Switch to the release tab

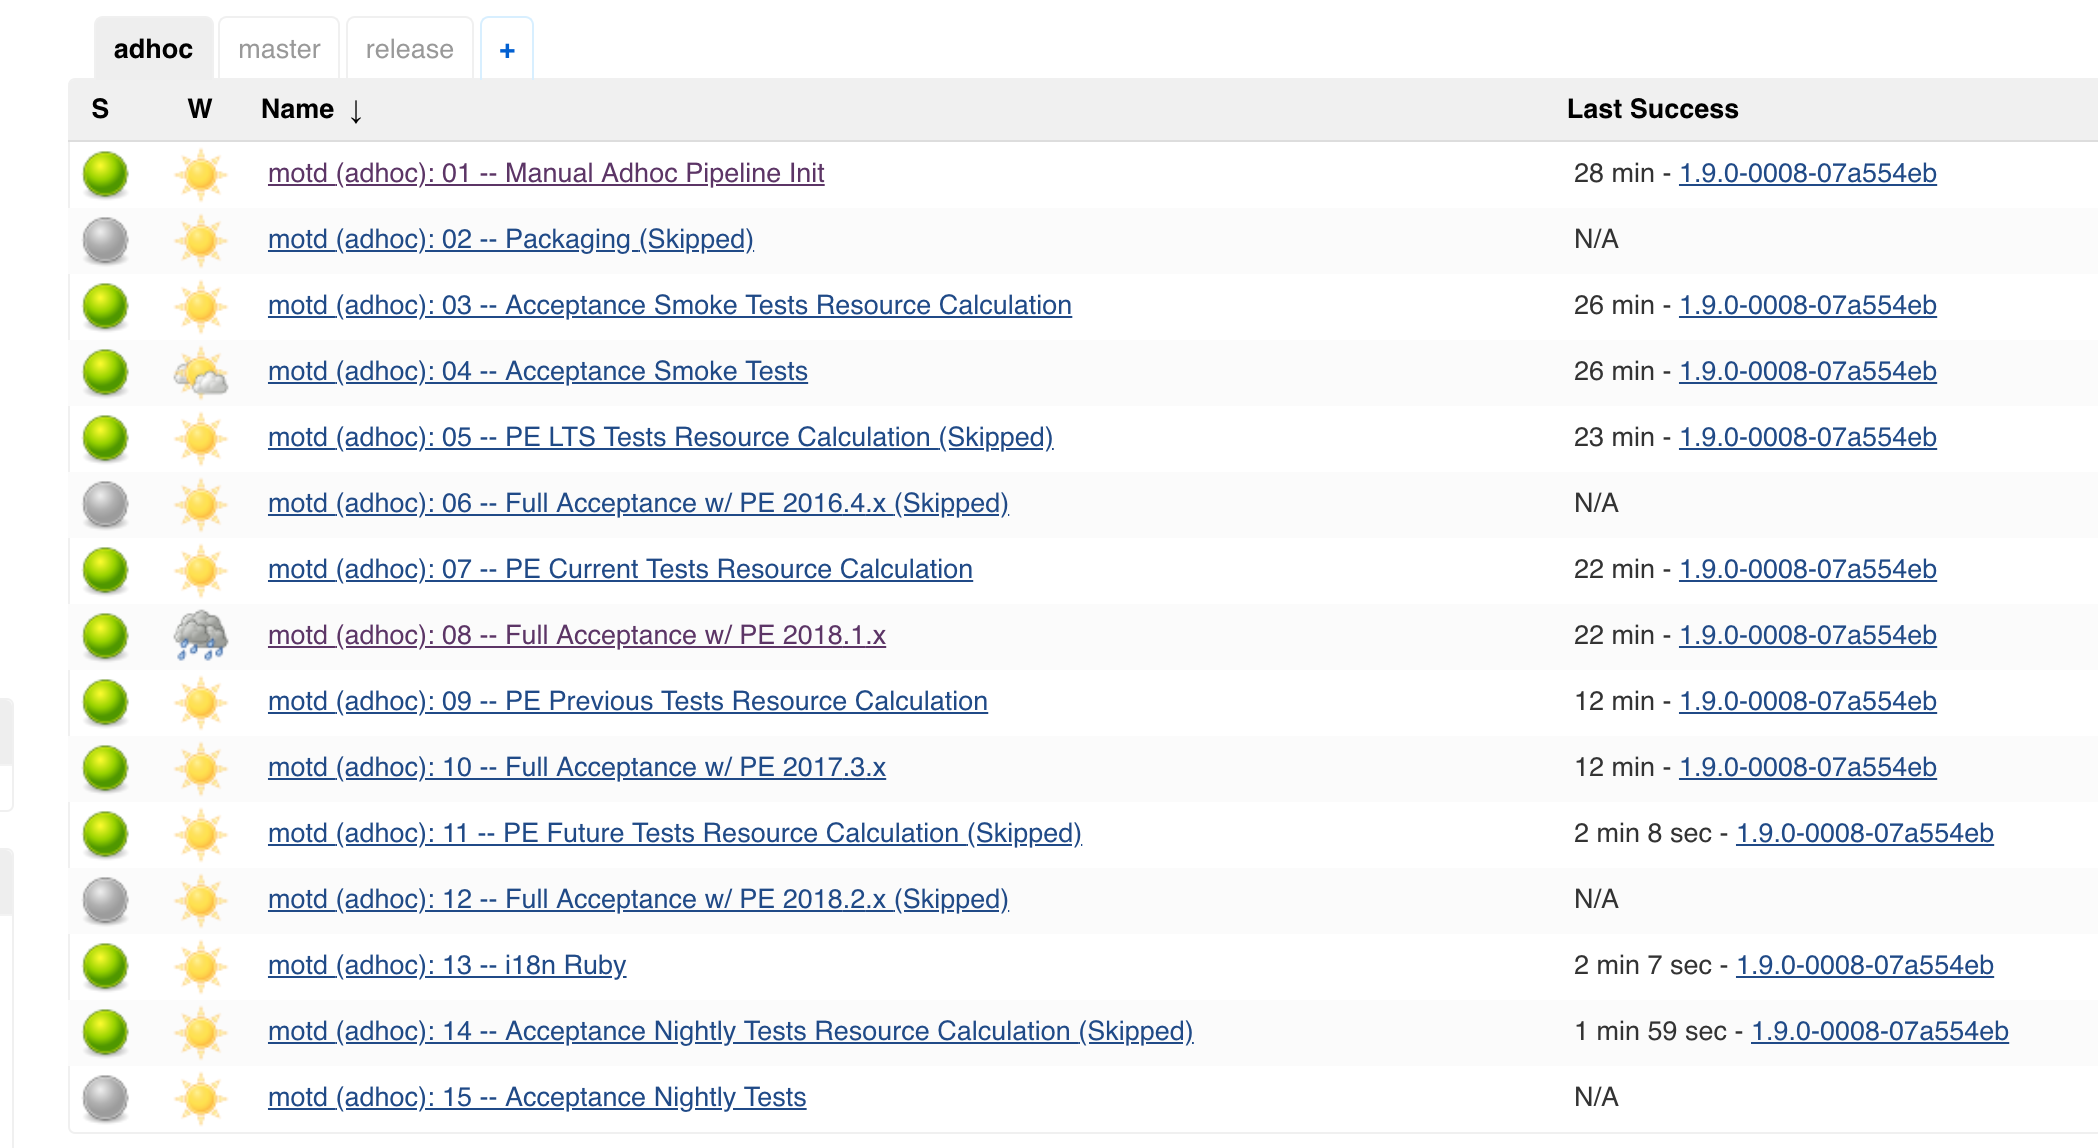[x=409, y=50]
